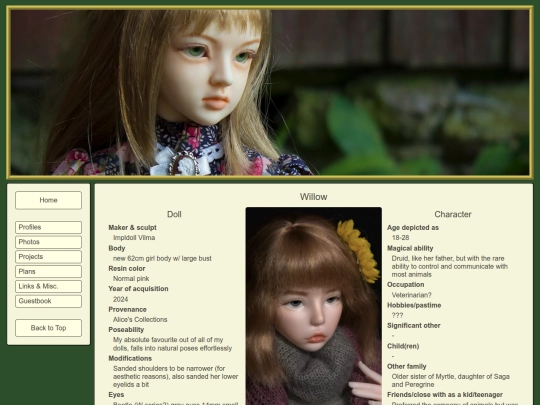Visit Links & Misc. page
The image size is (540, 405).
pos(48,287)
